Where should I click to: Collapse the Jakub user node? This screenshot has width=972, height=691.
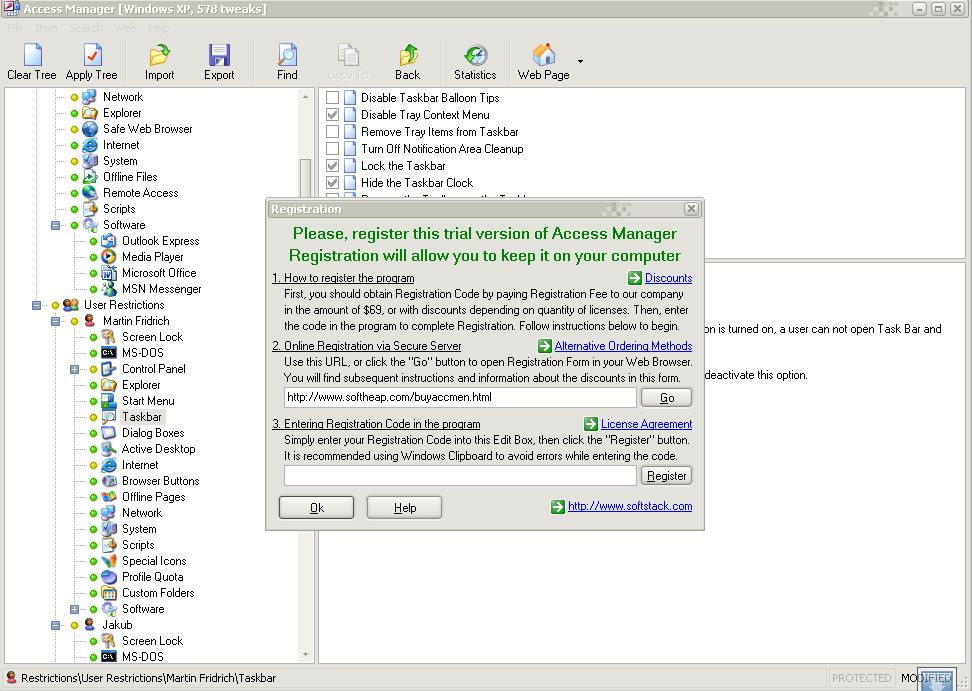pos(55,625)
